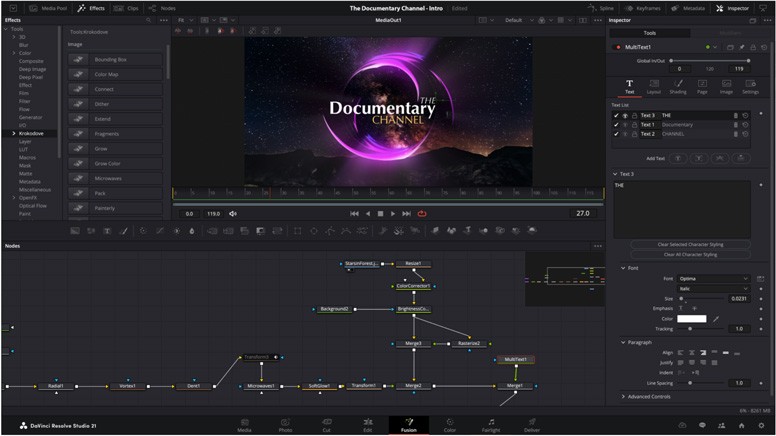Select the Paint brush tool in toolbar
776x436 pixels.
pos(124,231)
